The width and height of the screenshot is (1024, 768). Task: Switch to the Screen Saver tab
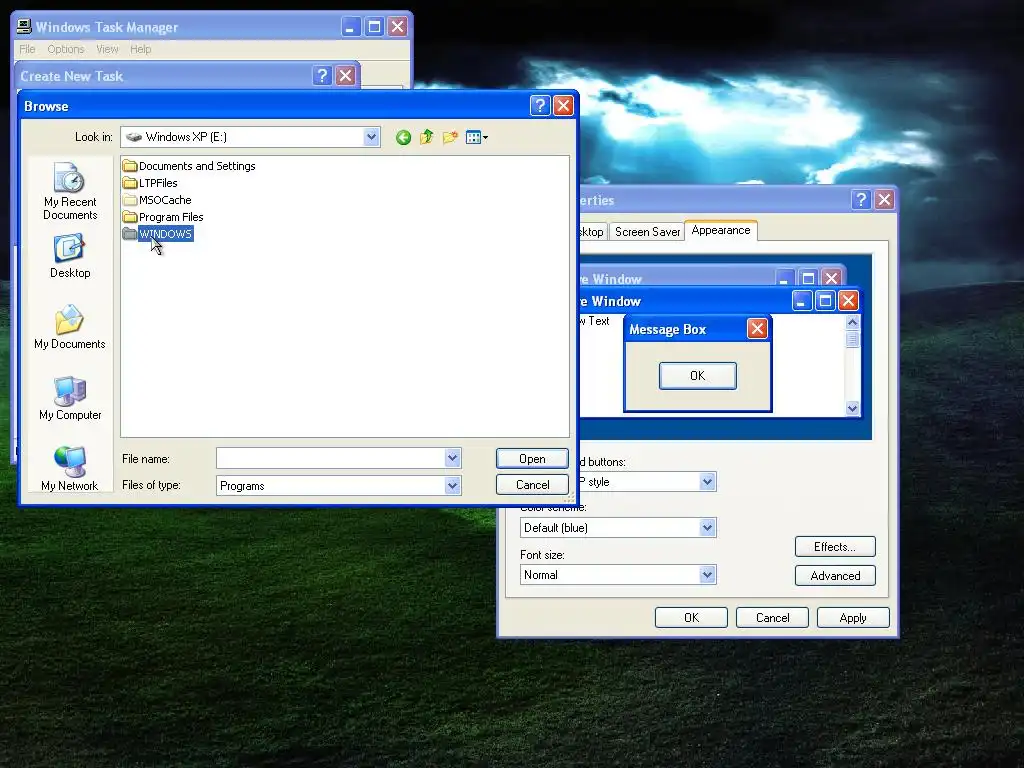(x=647, y=232)
